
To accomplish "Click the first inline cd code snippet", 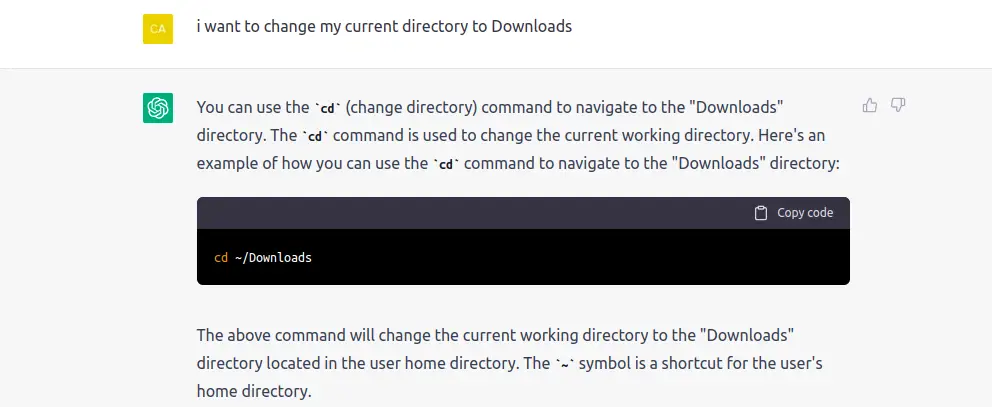I will pos(327,108).
